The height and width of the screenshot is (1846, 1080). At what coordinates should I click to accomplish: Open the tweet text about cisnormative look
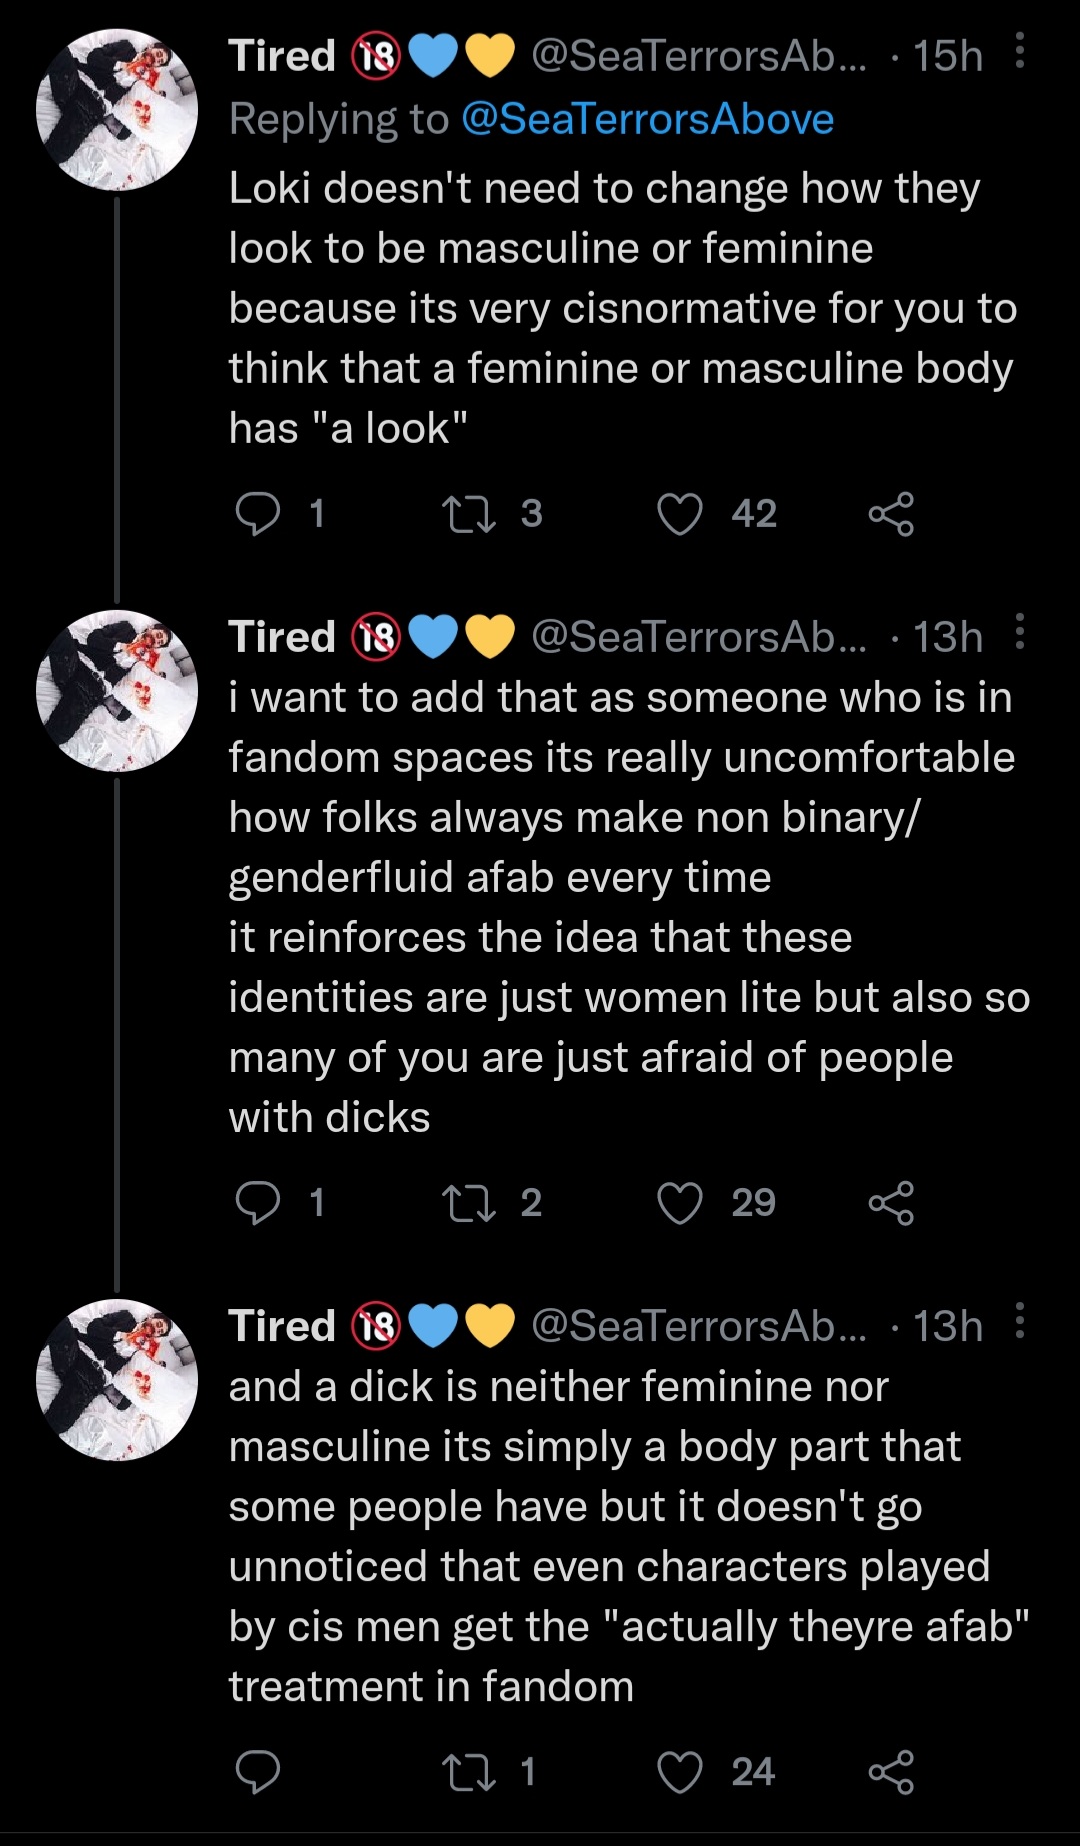click(x=620, y=308)
